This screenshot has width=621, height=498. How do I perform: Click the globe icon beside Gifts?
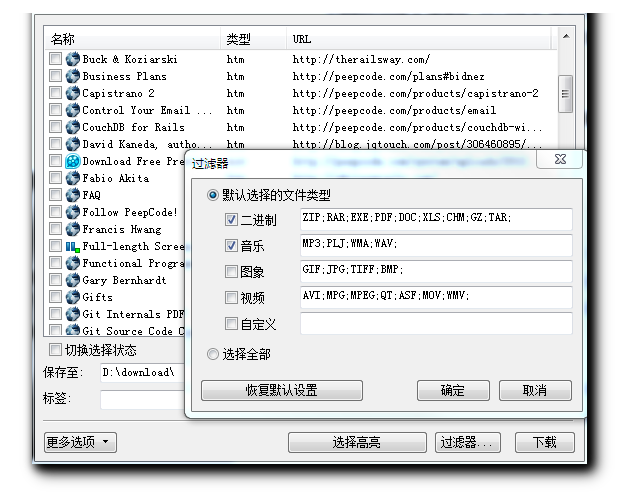73,297
